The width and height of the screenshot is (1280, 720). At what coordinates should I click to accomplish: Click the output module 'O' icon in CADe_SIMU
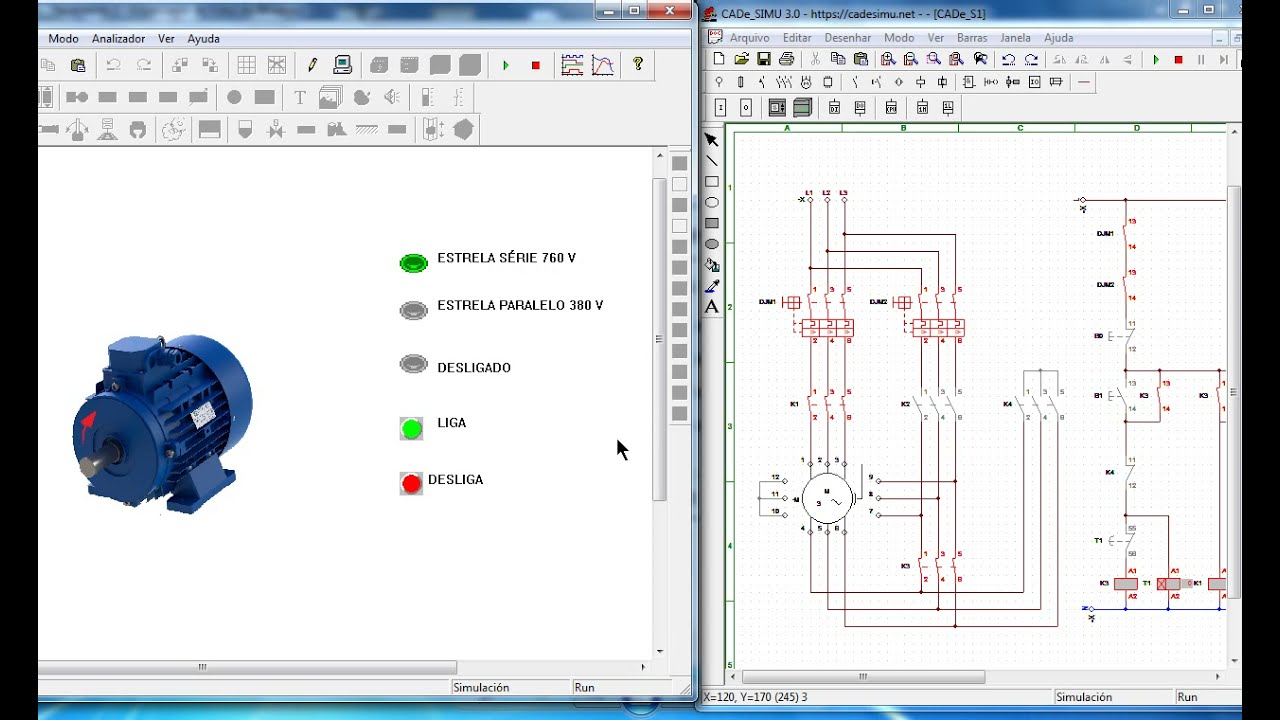(x=745, y=107)
